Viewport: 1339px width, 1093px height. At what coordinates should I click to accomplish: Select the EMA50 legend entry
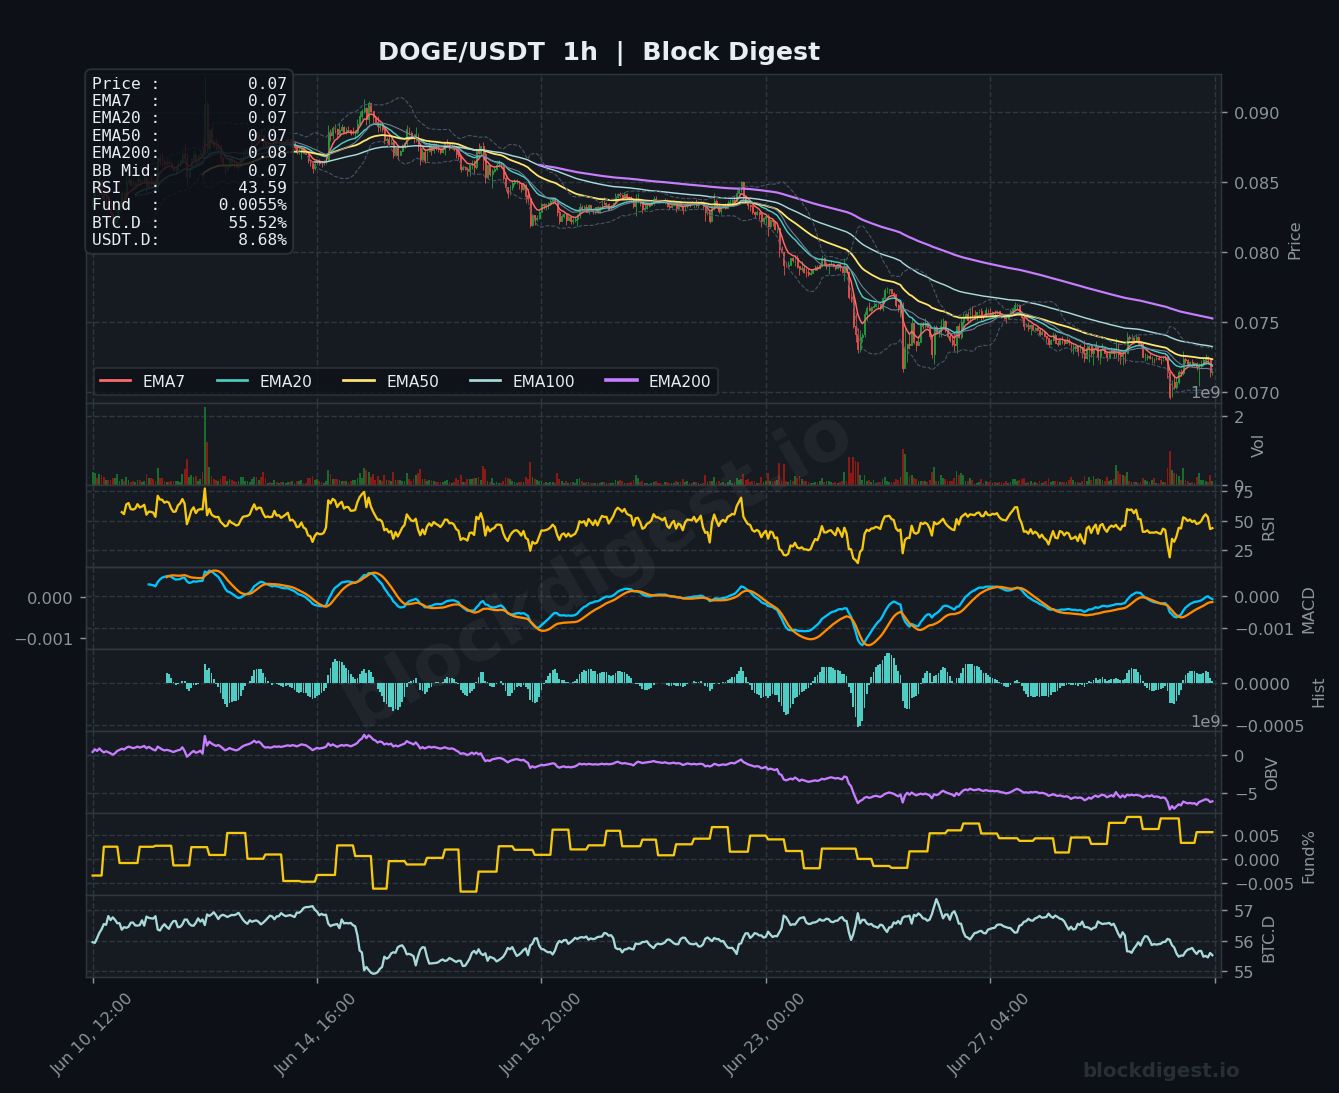[x=390, y=381]
